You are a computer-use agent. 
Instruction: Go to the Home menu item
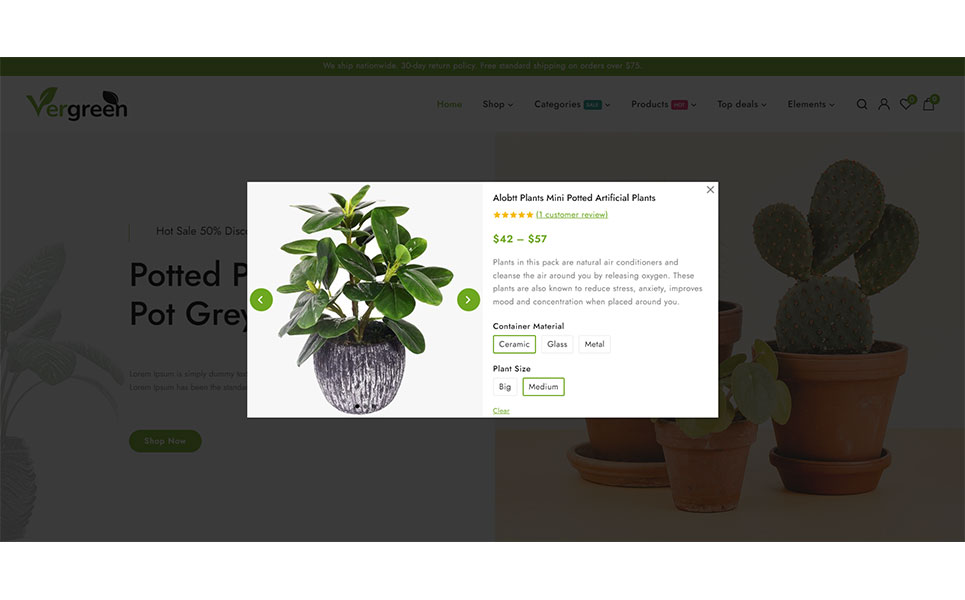point(449,105)
